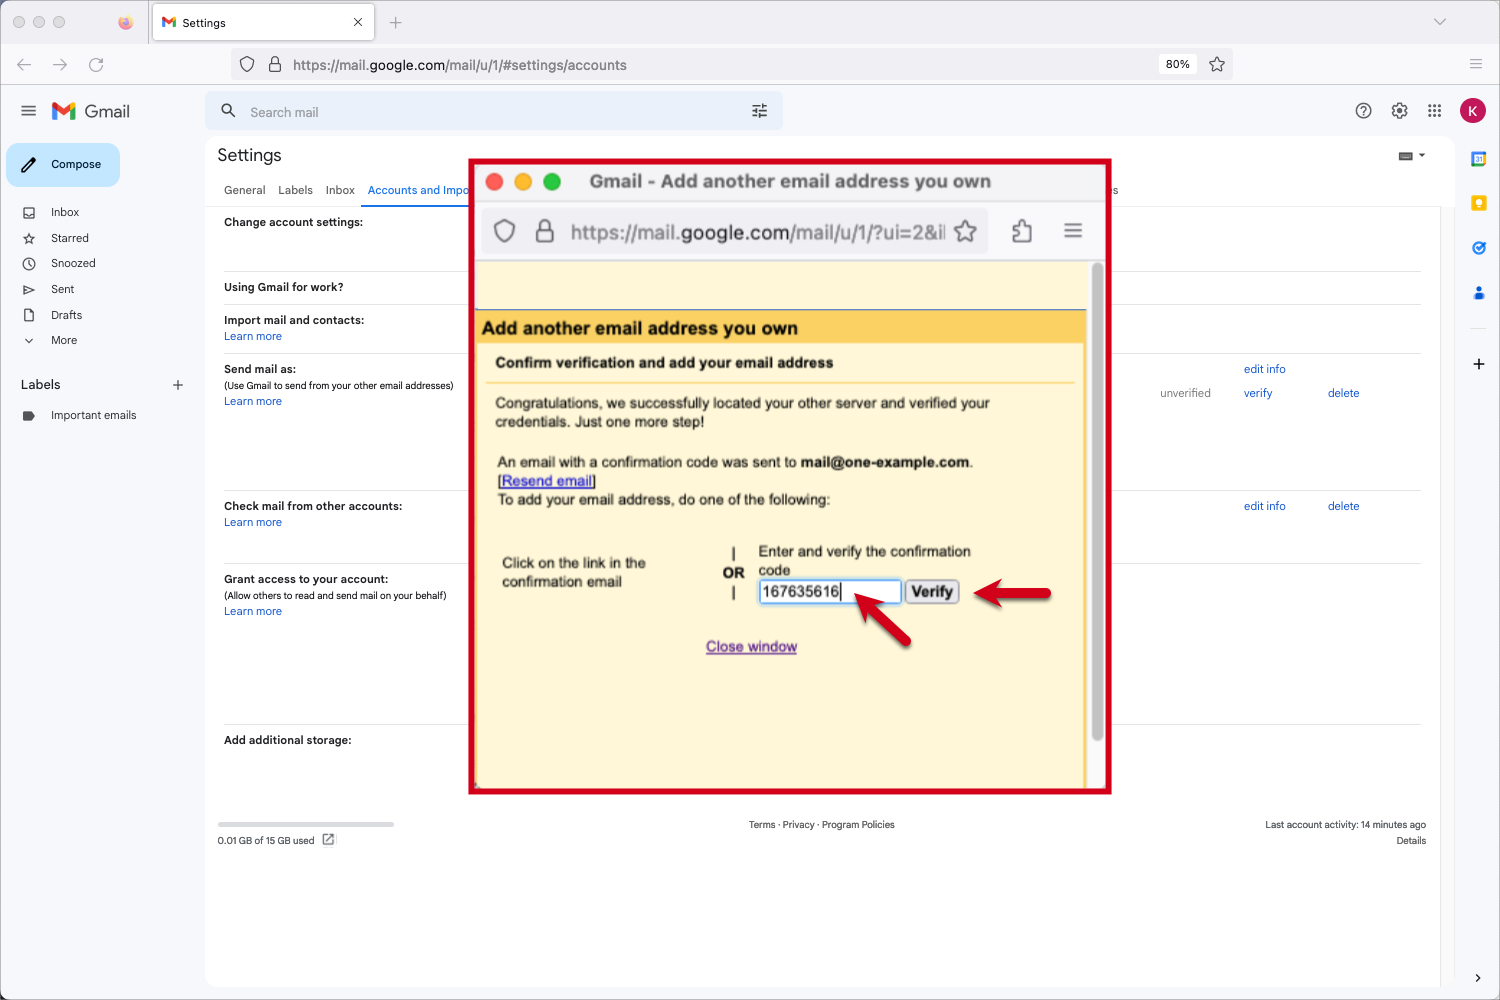Image resolution: width=1500 pixels, height=1000 pixels.
Task: Click the lock site info icon in main URL bar
Action: click(x=275, y=64)
